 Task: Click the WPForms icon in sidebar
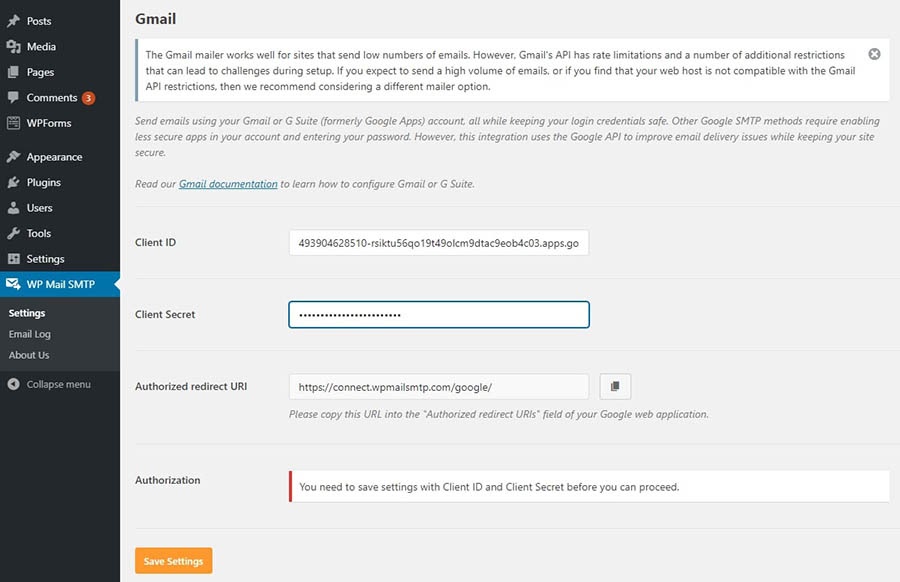point(13,124)
